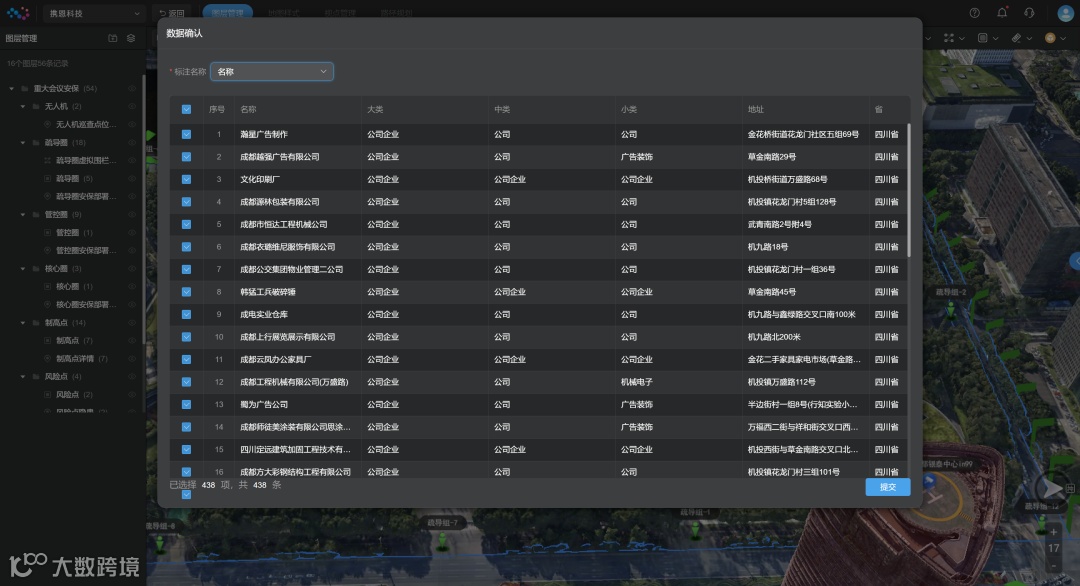Open the 携恩科技 organization dropdown
The width and height of the screenshot is (1080, 586).
point(94,13)
